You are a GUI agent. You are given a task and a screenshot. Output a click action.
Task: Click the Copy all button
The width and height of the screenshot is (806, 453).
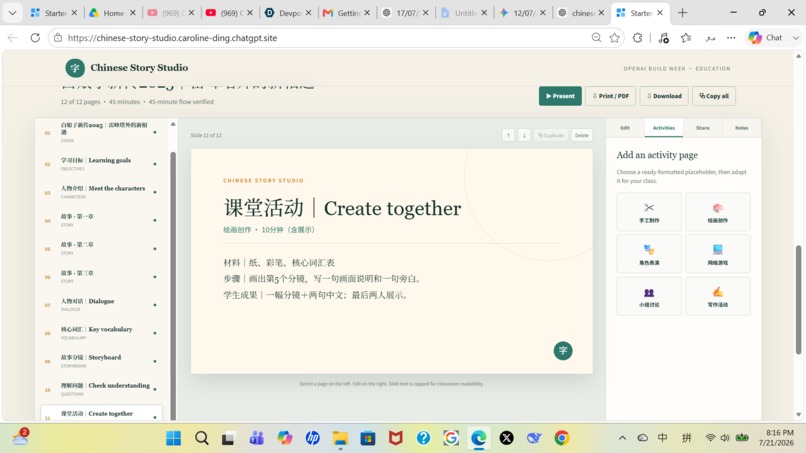click(x=714, y=96)
